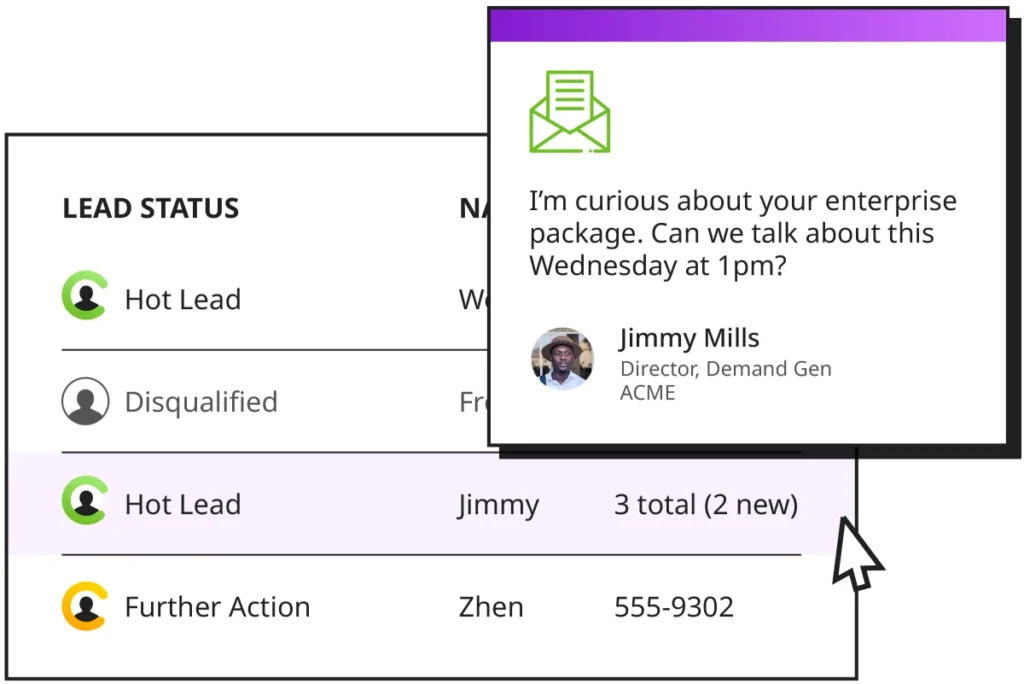
Task: Click the Director, Demand Gen title text
Action: (x=726, y=369)
